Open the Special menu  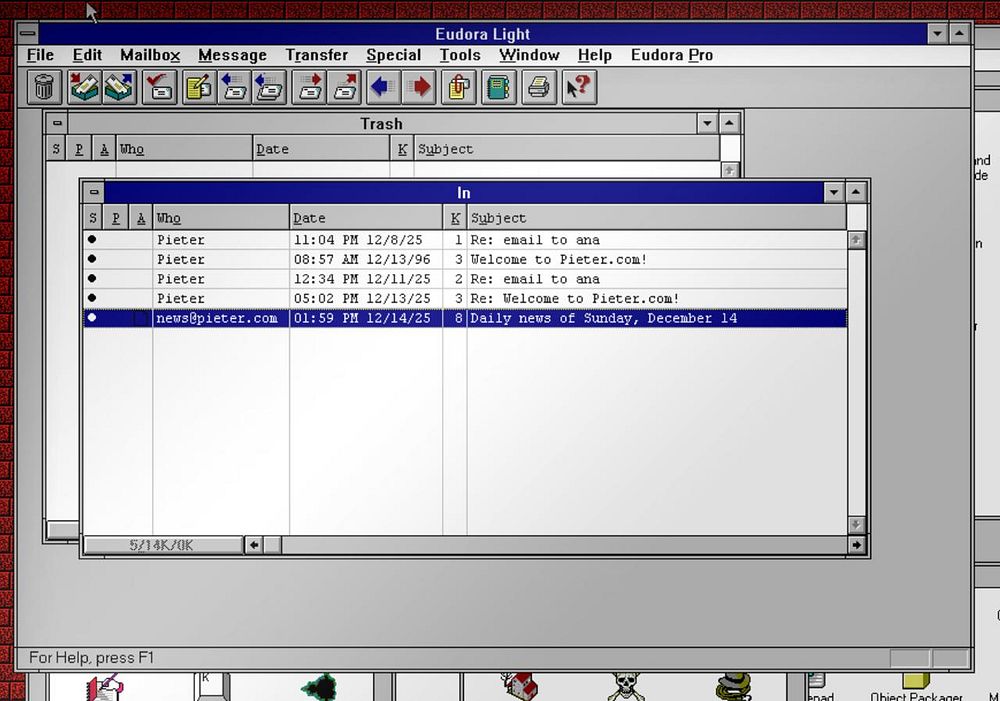[393, 55]
